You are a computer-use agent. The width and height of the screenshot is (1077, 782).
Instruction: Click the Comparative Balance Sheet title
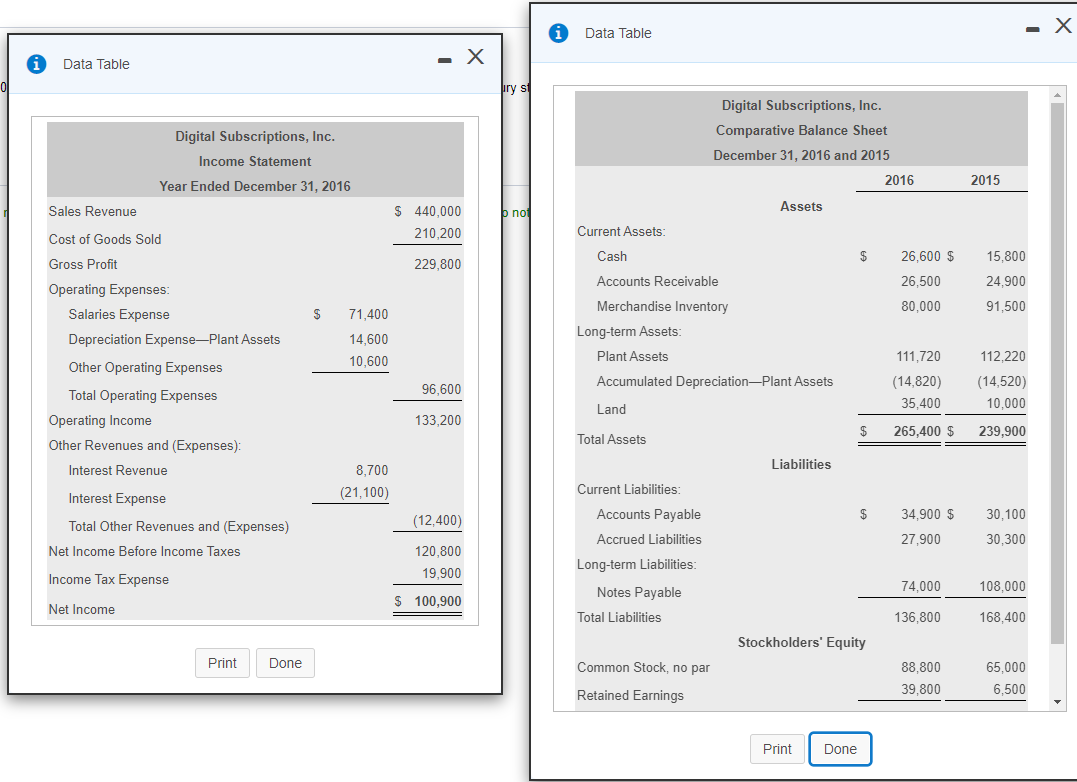(x=801, y=130)
